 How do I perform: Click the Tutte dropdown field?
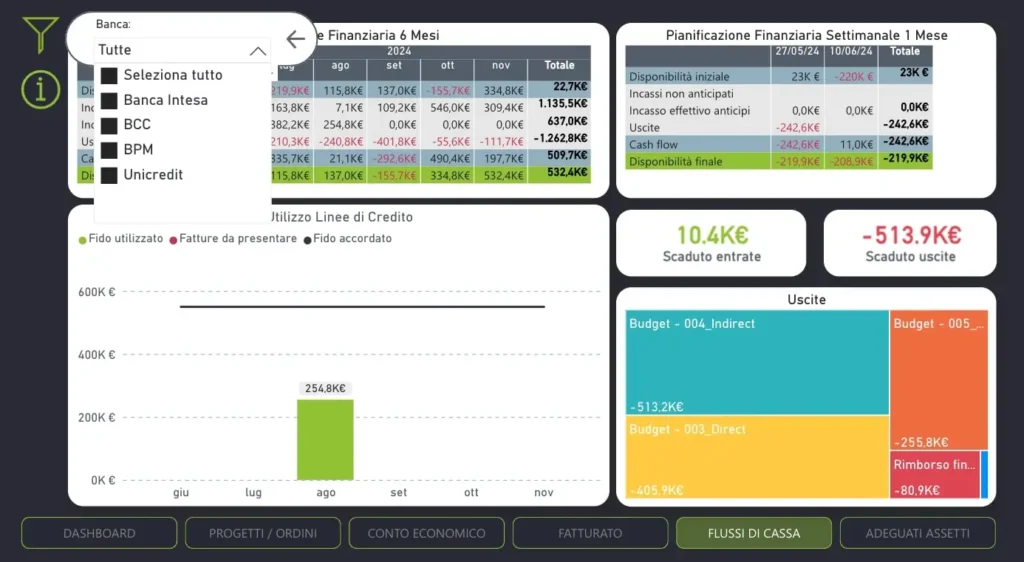(182, 50)
